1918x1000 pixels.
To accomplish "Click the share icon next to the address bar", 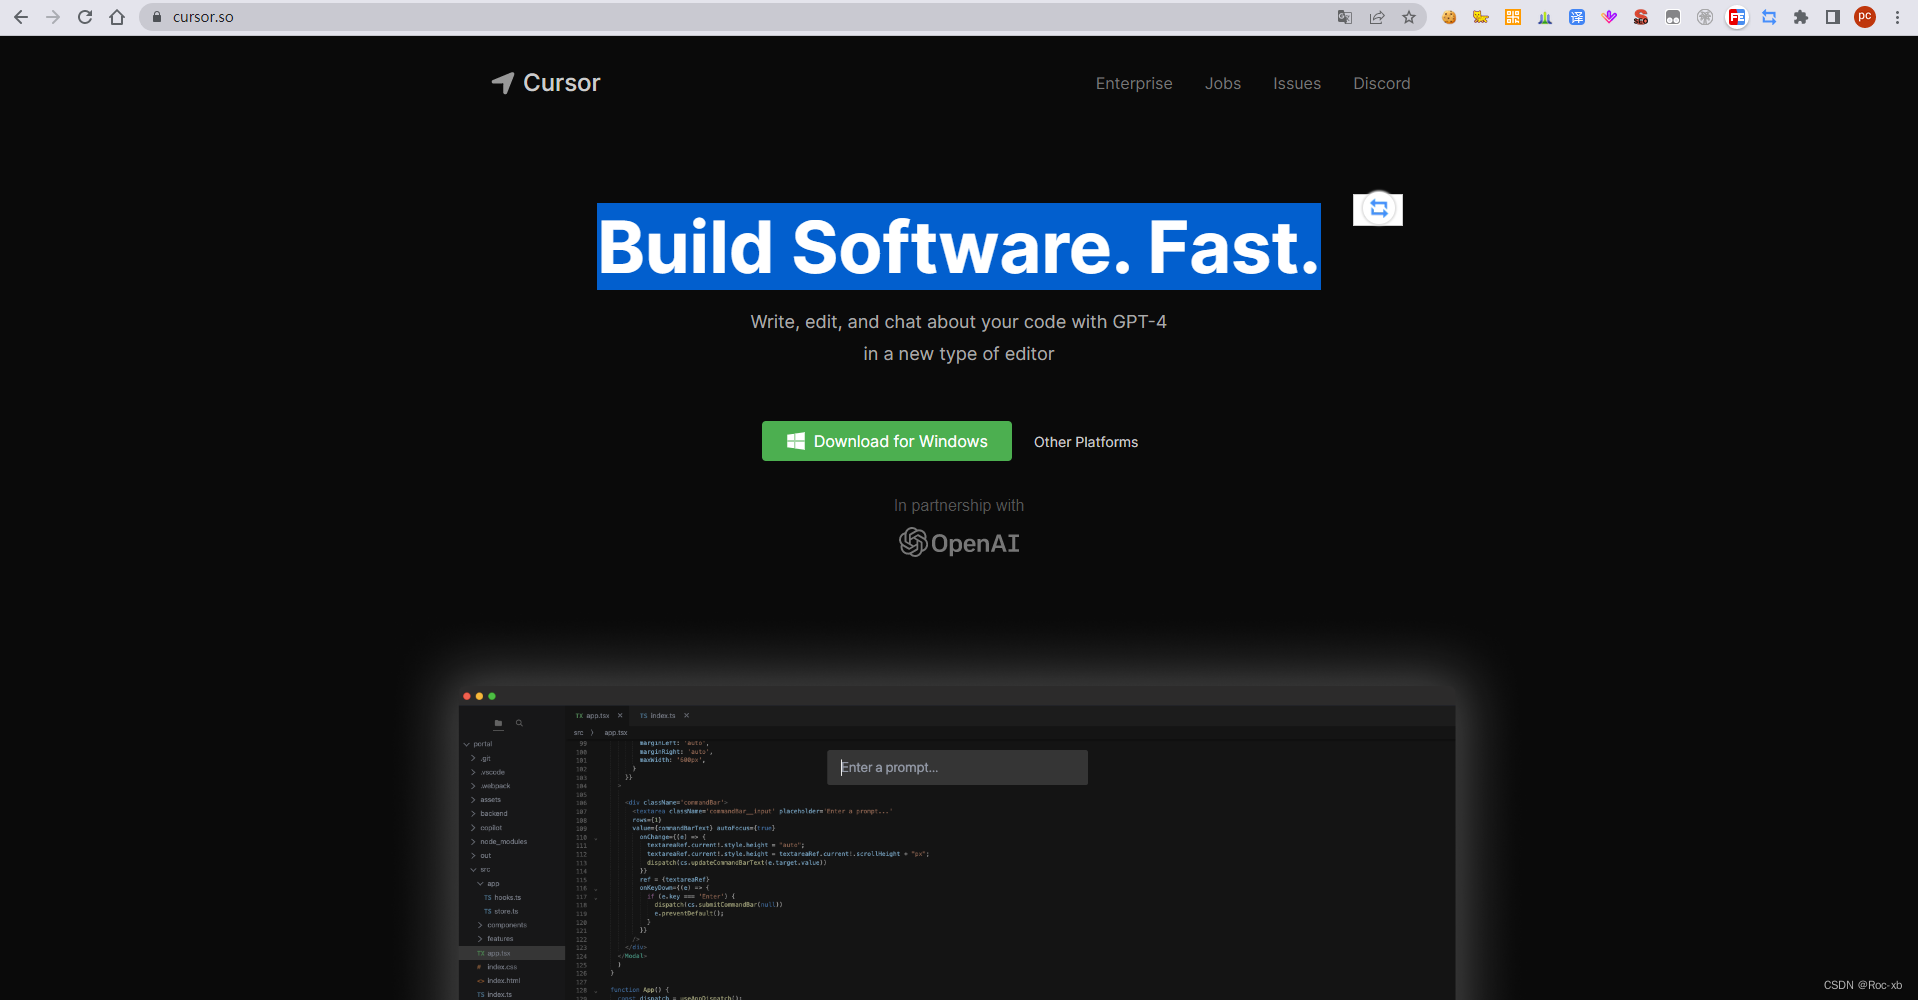I will (x=1377, y=17).
